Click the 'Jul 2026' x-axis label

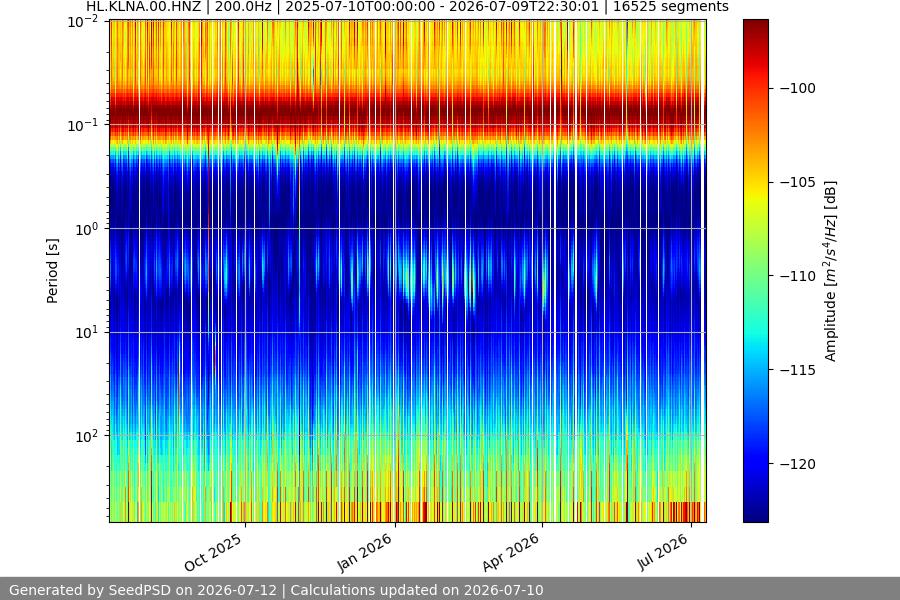[662, 551]
